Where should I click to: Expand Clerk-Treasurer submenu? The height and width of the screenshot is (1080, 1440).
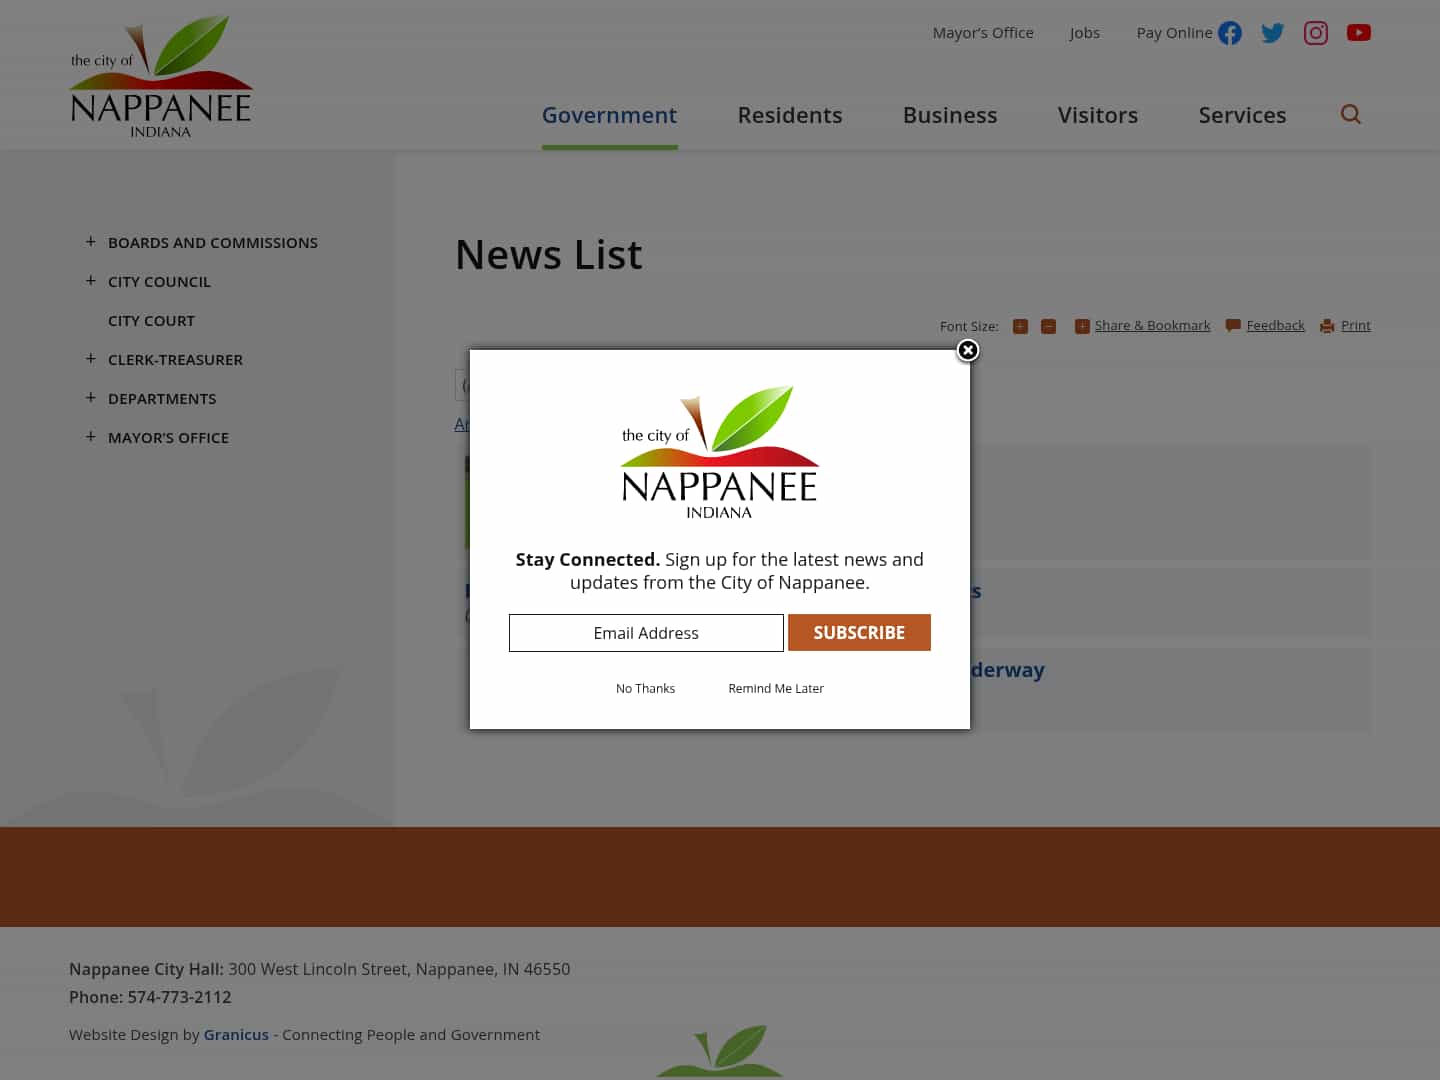[91, 359]
